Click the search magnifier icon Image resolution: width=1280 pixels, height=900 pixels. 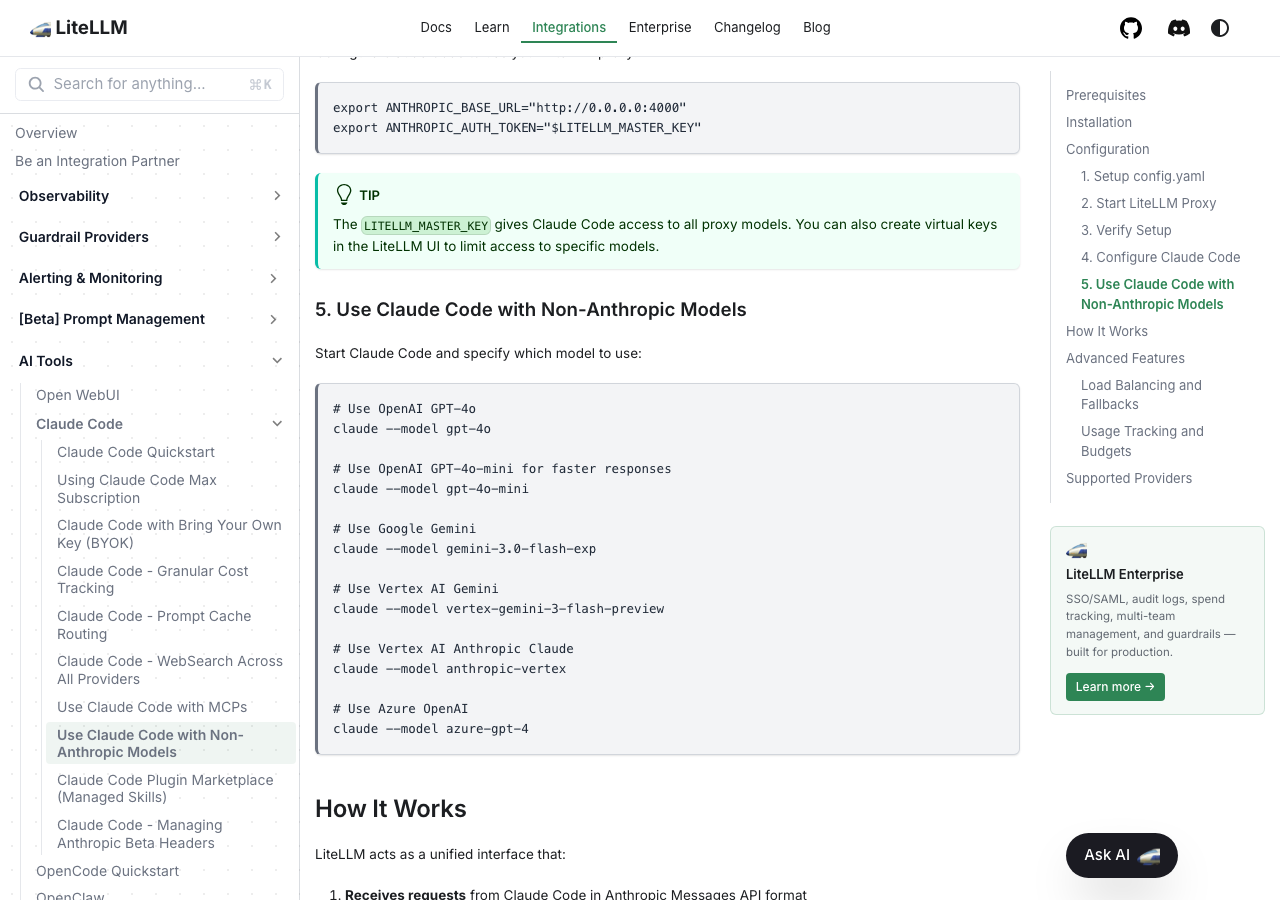pos(36,85)
